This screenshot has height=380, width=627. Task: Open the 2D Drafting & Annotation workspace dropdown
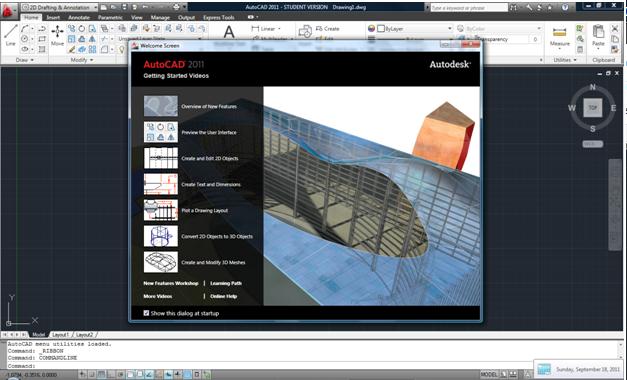(59, 7)
